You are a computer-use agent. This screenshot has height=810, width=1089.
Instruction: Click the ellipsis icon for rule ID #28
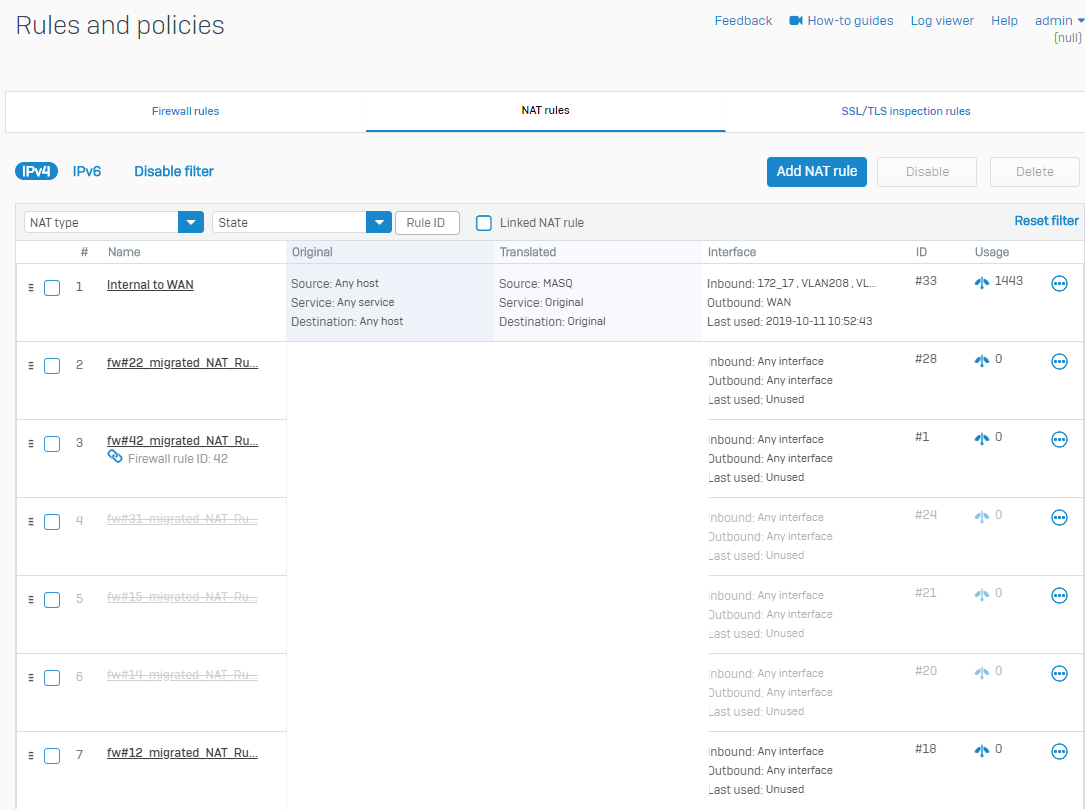1059,362
